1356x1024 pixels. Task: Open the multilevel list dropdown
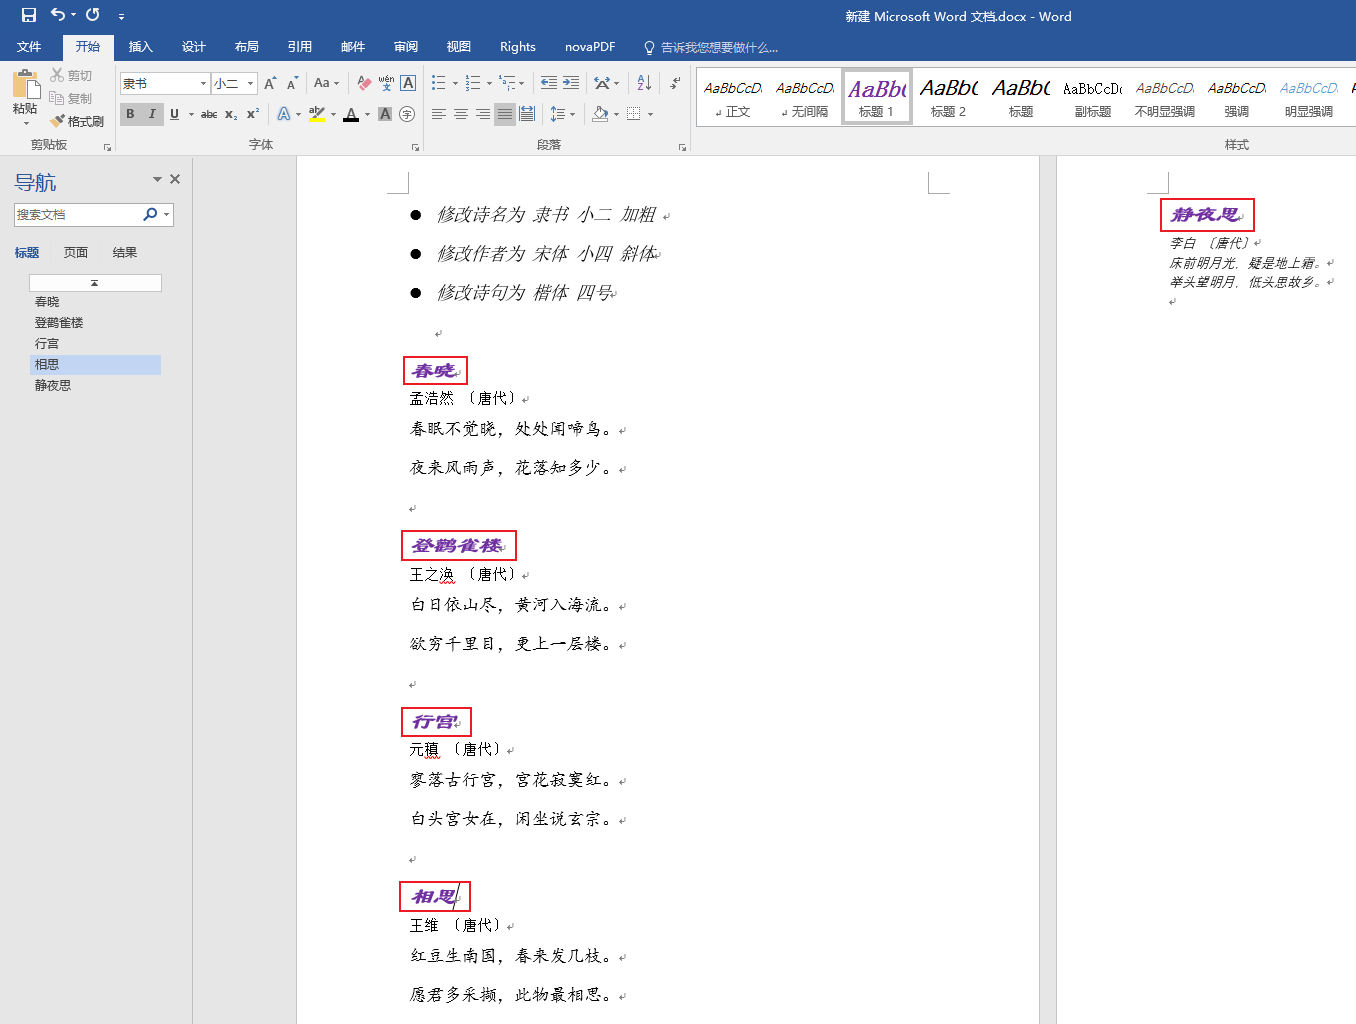click(x=522, y=83)
